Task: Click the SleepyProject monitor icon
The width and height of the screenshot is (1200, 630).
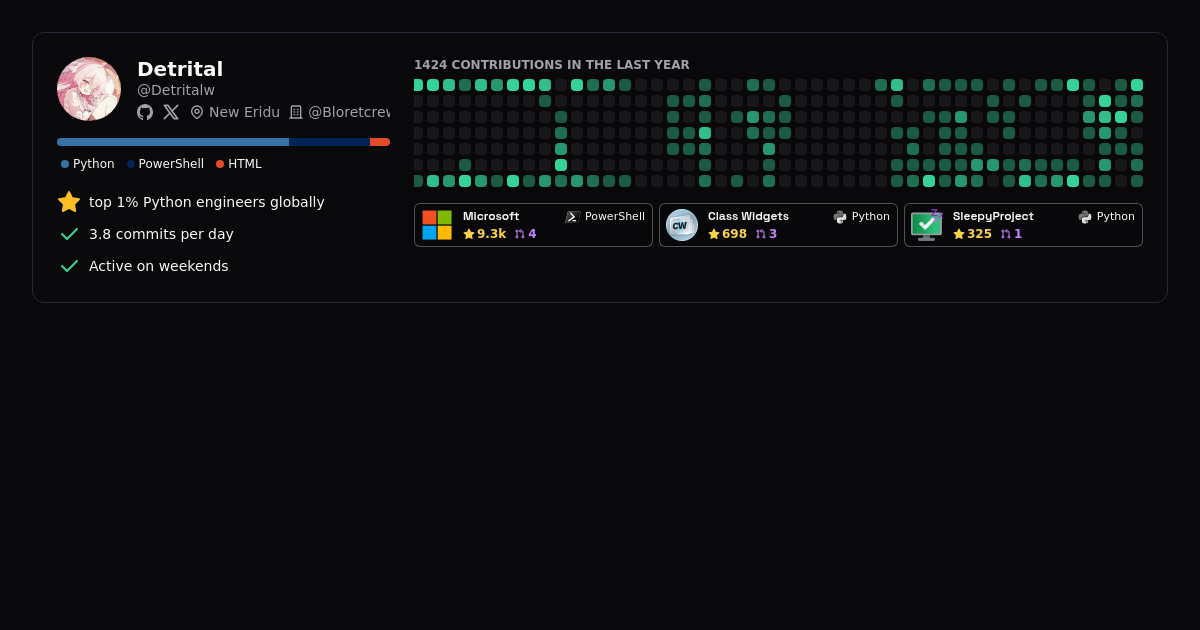Action: click(x=927, y=225)
